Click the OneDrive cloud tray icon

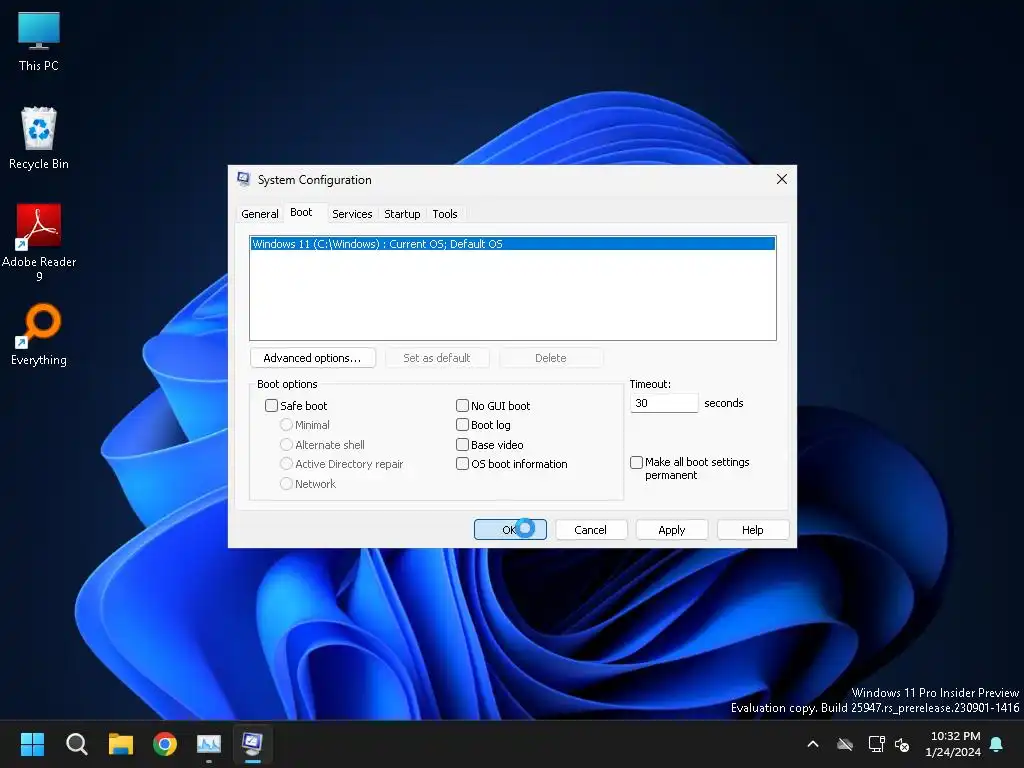click(x=845, y=744)
